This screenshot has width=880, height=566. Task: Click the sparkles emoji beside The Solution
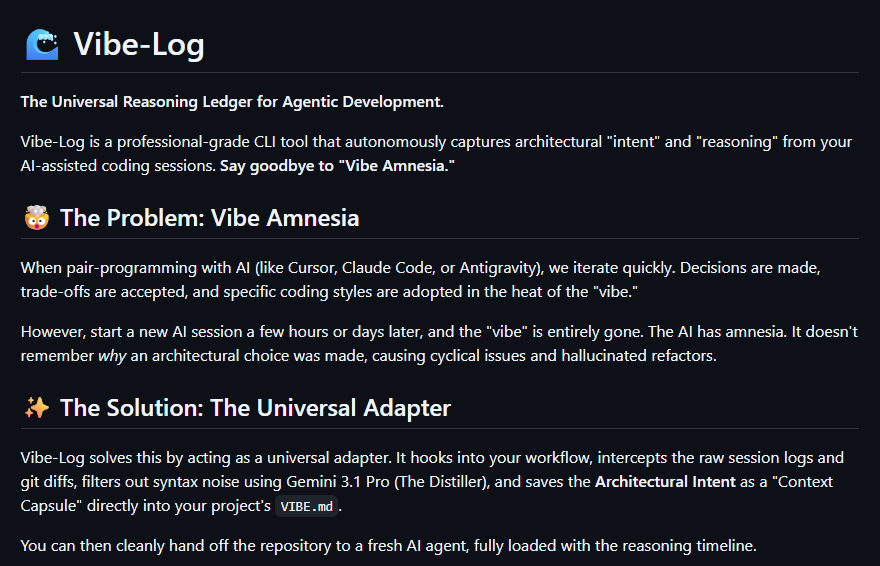[36, 408]
